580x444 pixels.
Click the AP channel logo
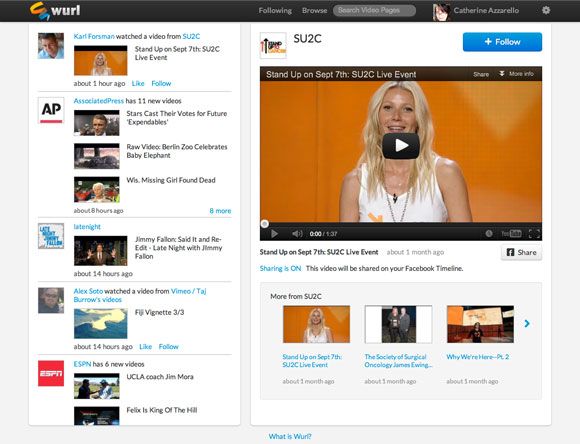click(x=51, y=110)
